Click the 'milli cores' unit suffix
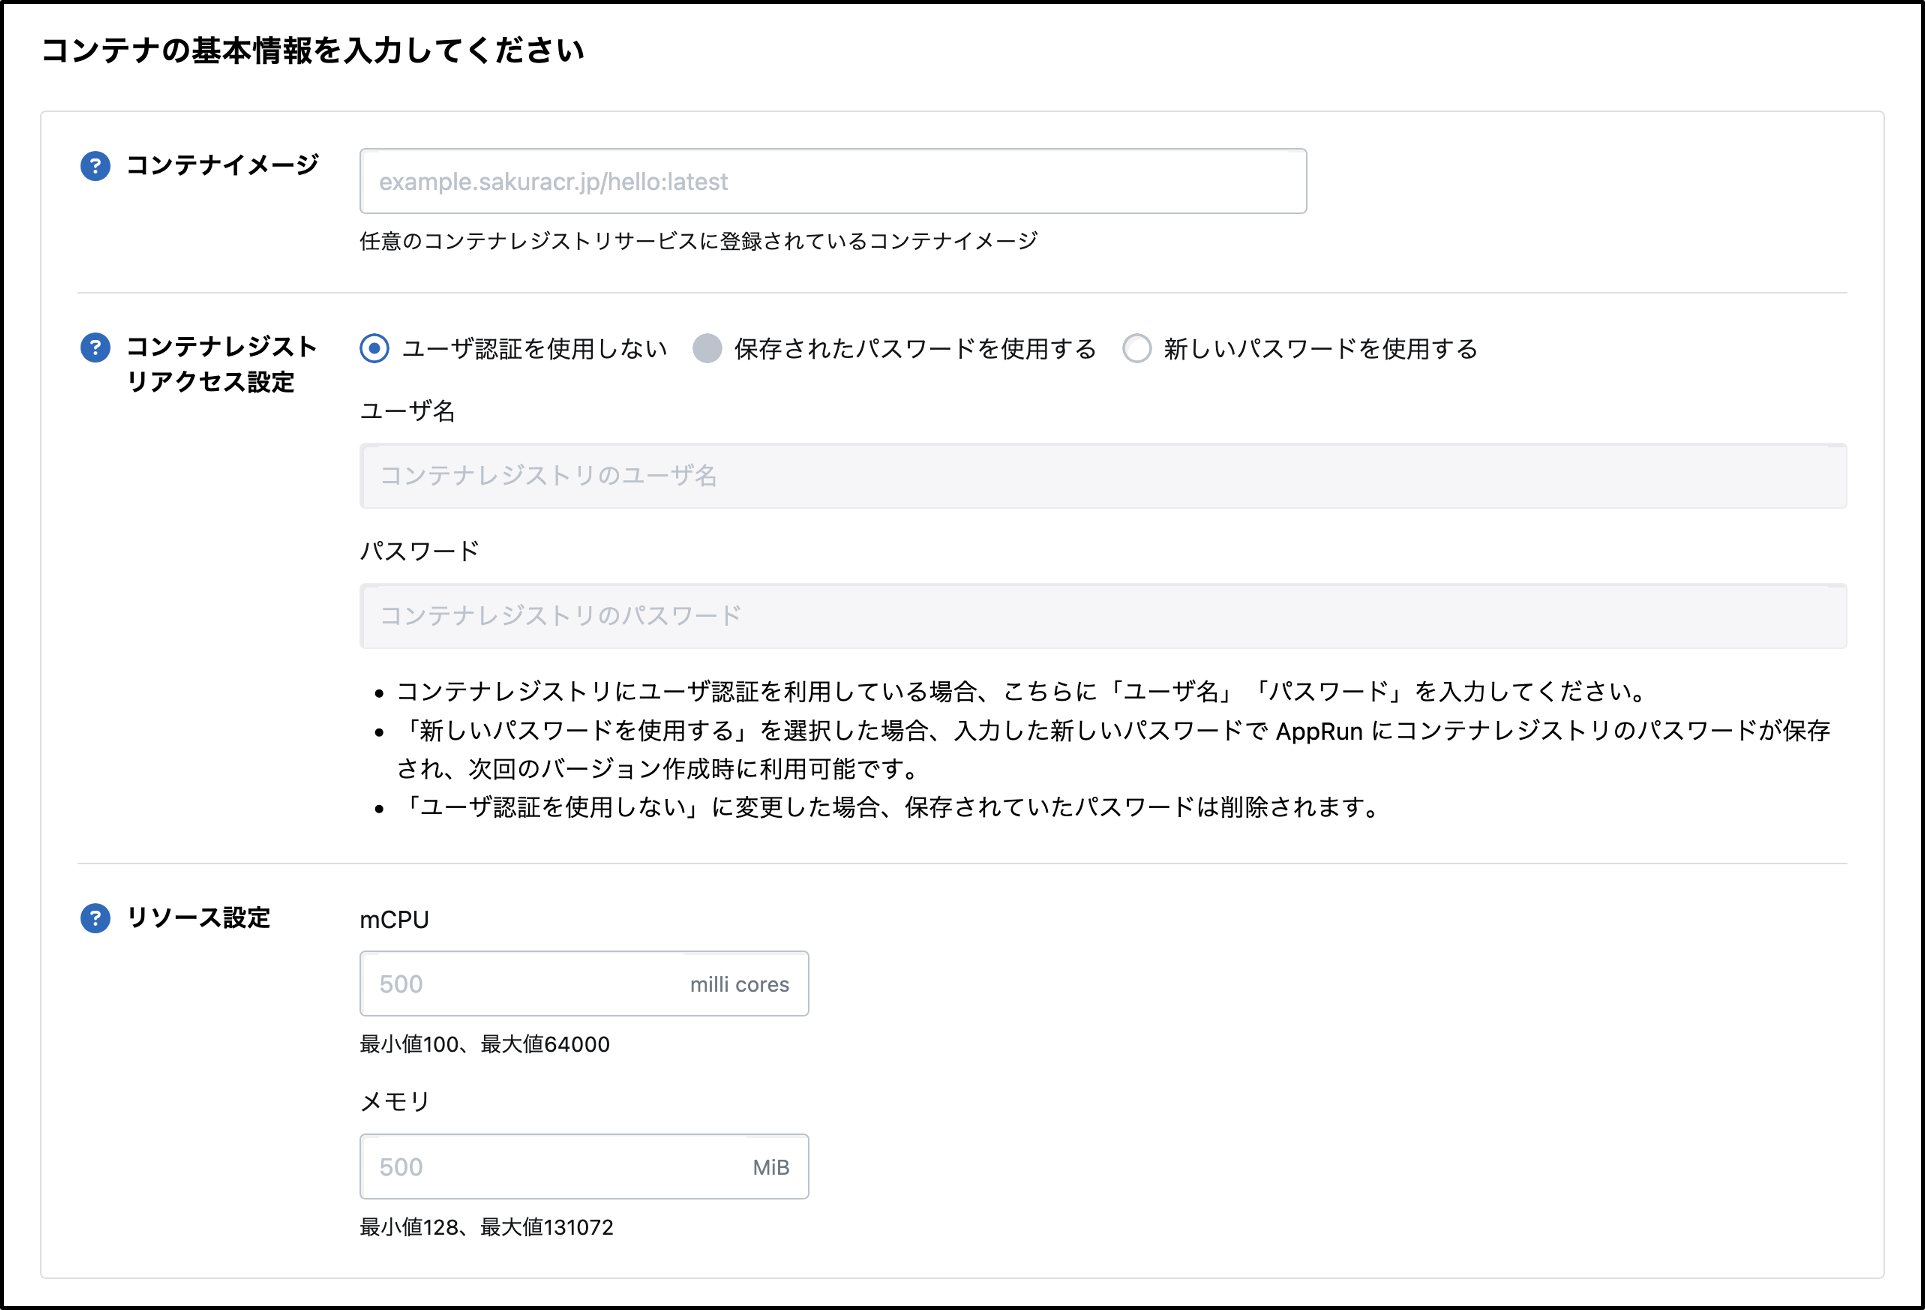This screenshot has width=1925, height=1310. 739,984
